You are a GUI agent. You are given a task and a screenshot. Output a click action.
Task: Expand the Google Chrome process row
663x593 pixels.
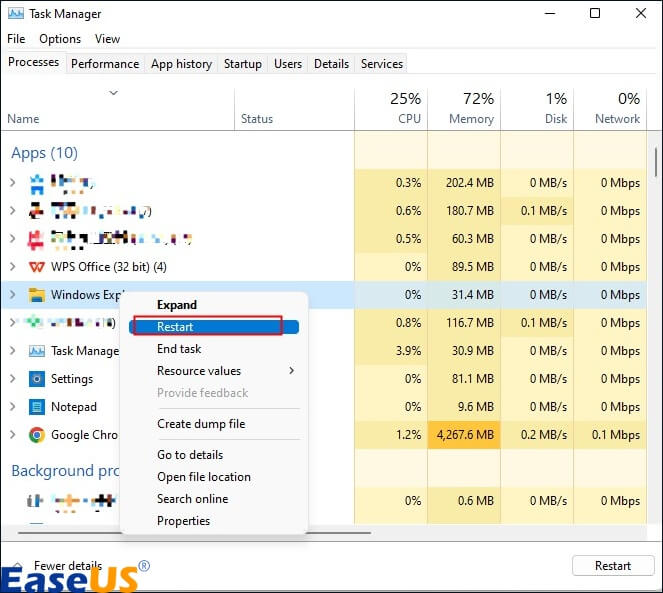tap(13, 435)
